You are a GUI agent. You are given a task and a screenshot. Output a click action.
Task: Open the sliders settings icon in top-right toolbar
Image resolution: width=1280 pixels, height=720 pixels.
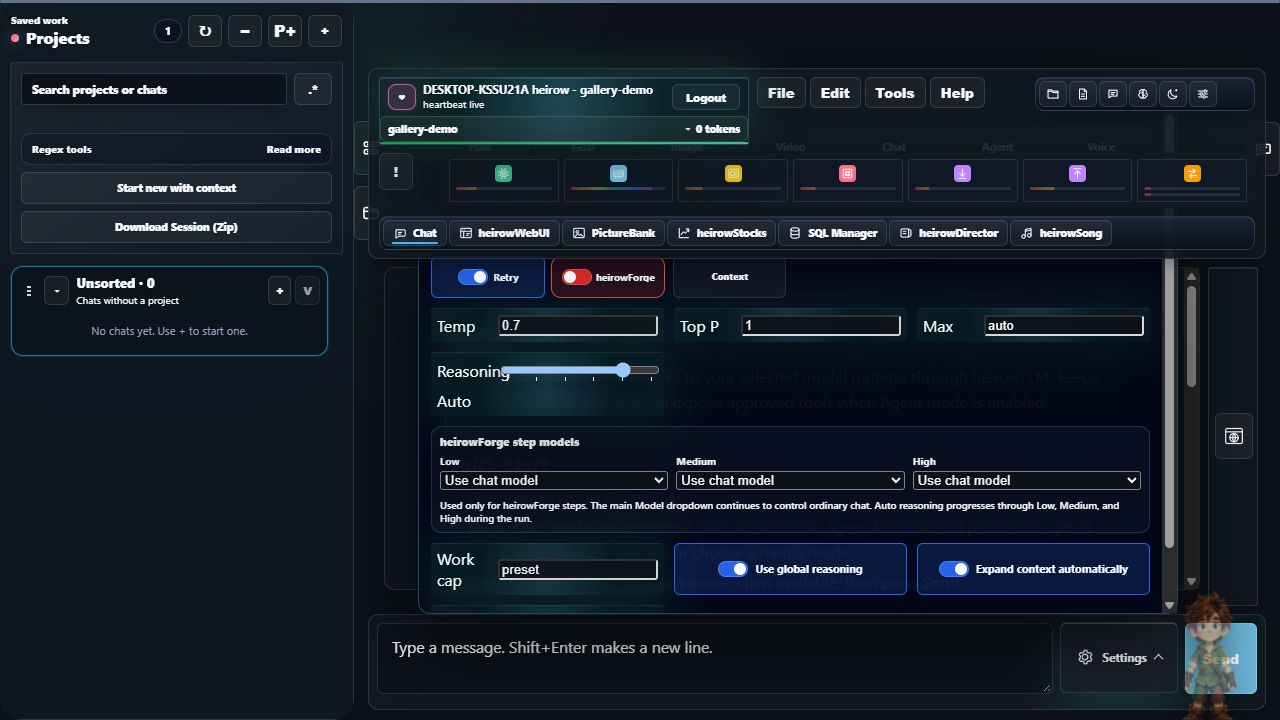click(1203, 94)
